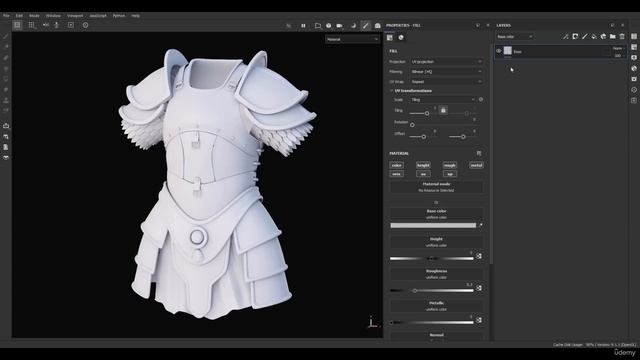Open the File menu
Screen dimensions: 640x360
[x=6, y=16]
